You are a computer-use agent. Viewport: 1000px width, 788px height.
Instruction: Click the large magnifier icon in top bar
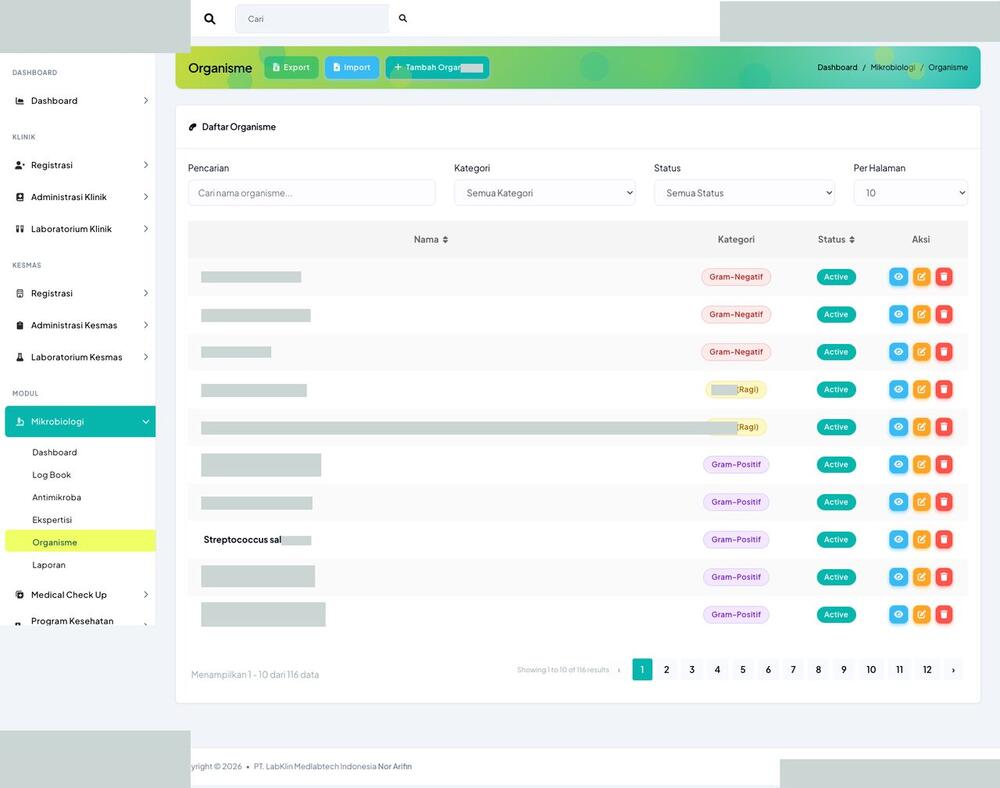[209, 19]
